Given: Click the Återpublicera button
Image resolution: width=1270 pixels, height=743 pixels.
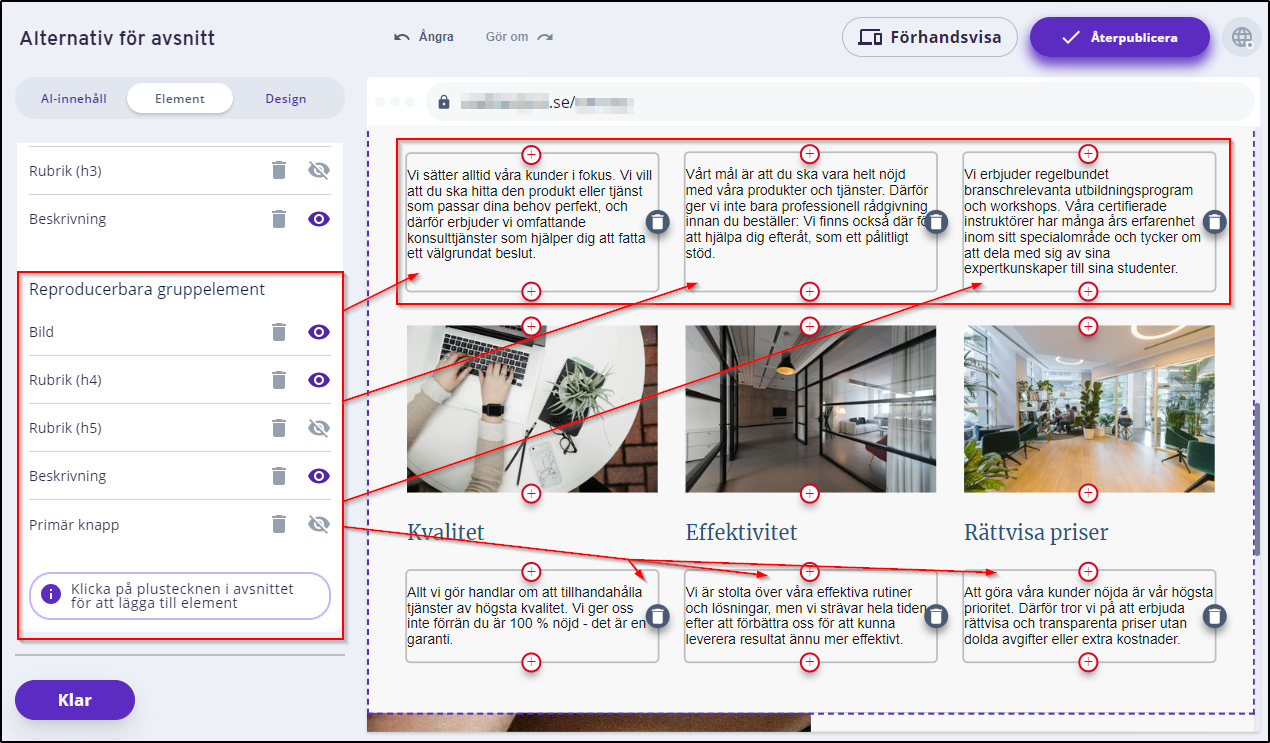Looking at the screenshot, I should point(1119,37).
